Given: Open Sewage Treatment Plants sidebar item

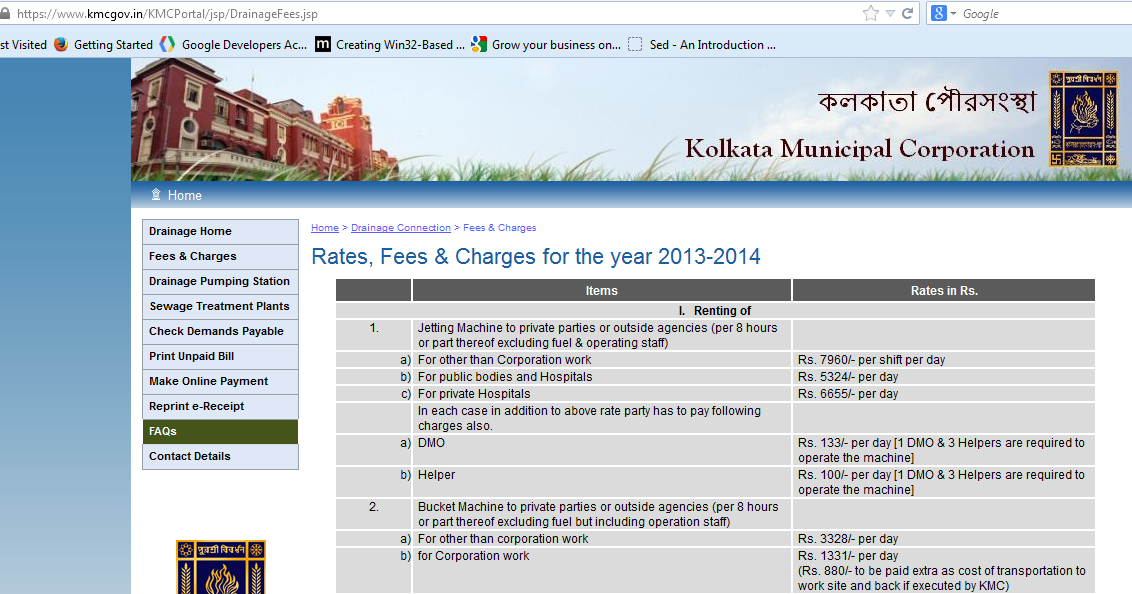Looking at the screenshot, I should pyautogui.click(x=220, y=306).
